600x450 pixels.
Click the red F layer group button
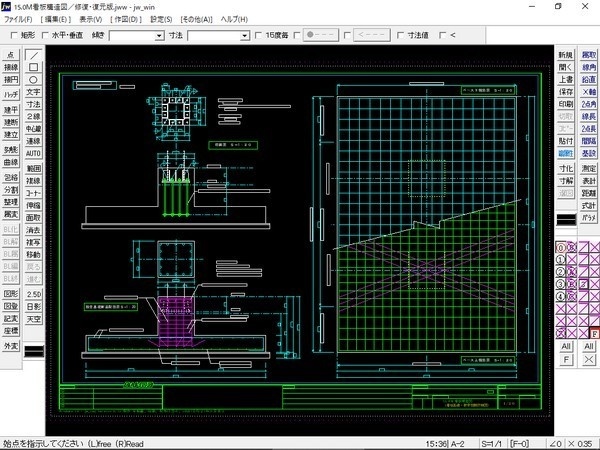click(595, 334)
